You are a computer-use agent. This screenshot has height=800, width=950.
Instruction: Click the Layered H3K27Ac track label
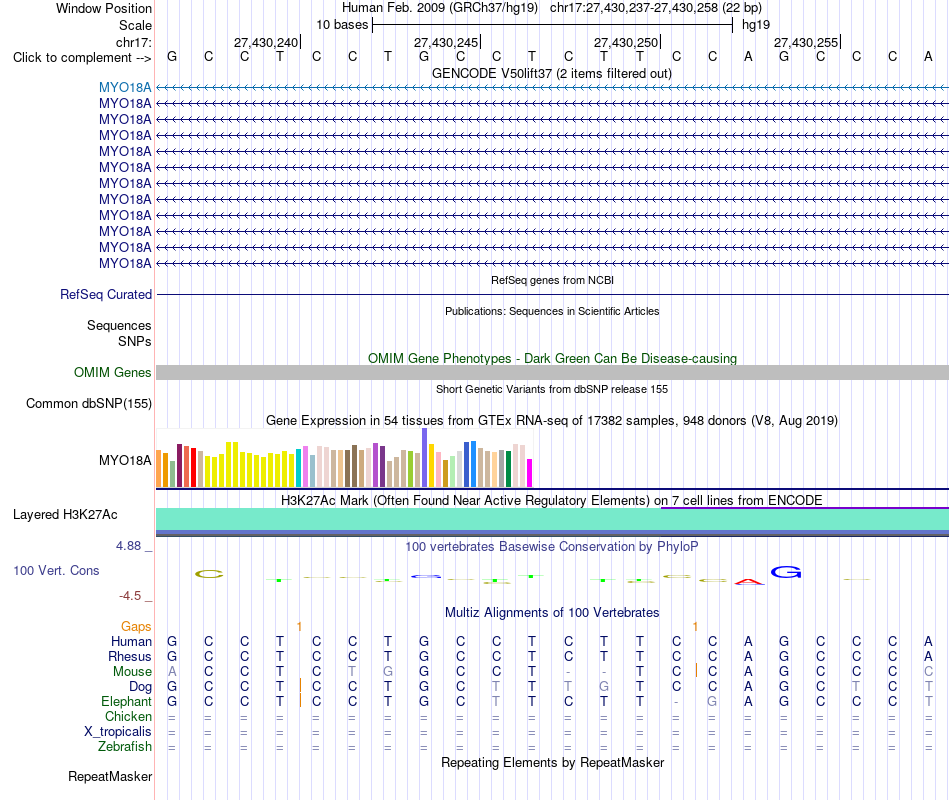click(x=65, y=515)
